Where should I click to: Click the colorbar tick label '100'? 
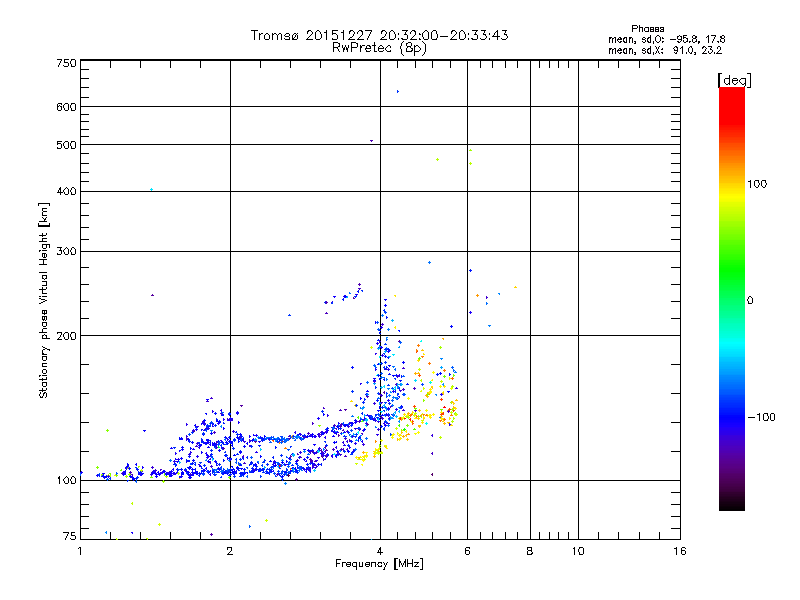click(x=757, y=184)
